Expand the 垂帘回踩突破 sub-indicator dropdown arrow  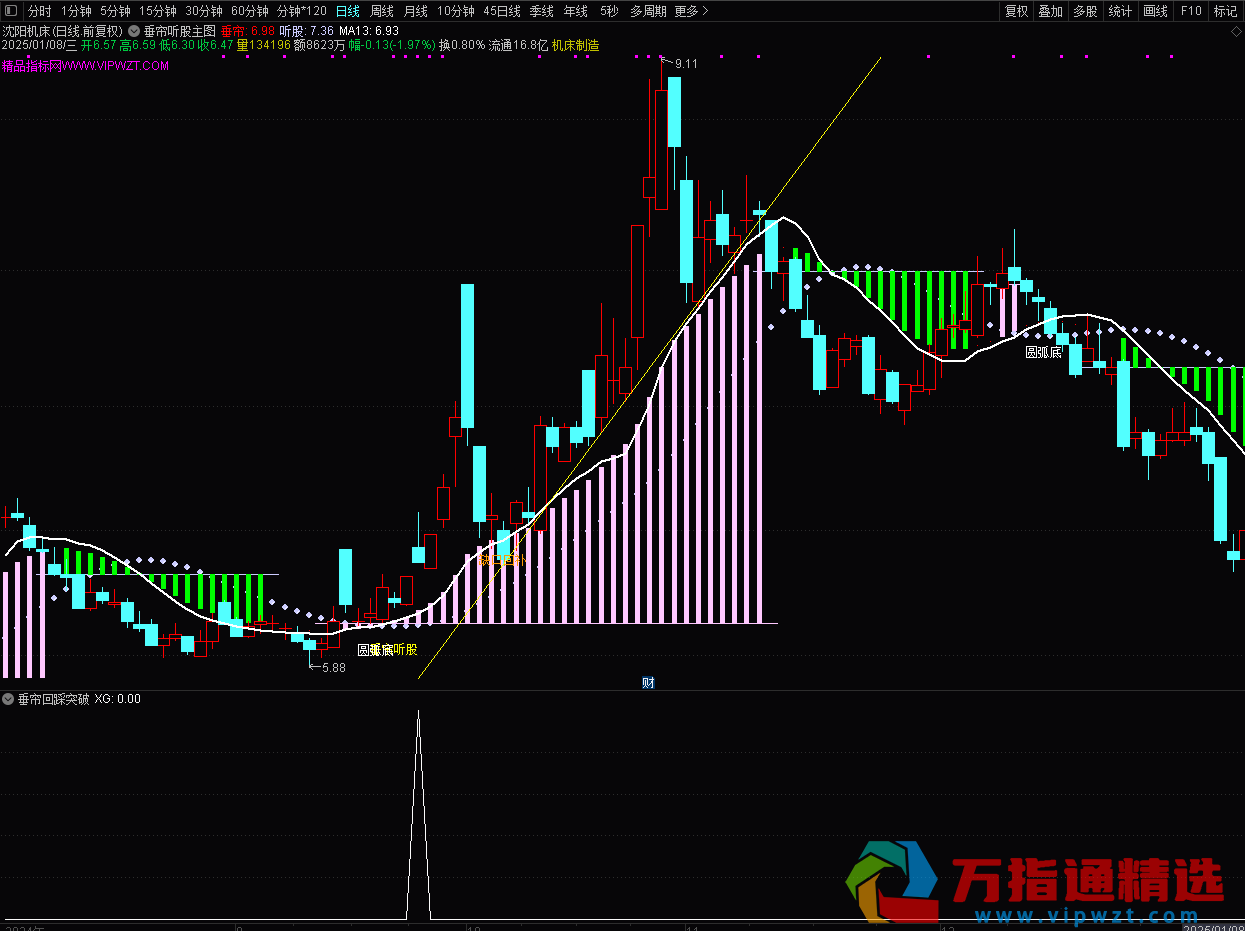pos(9,699)
